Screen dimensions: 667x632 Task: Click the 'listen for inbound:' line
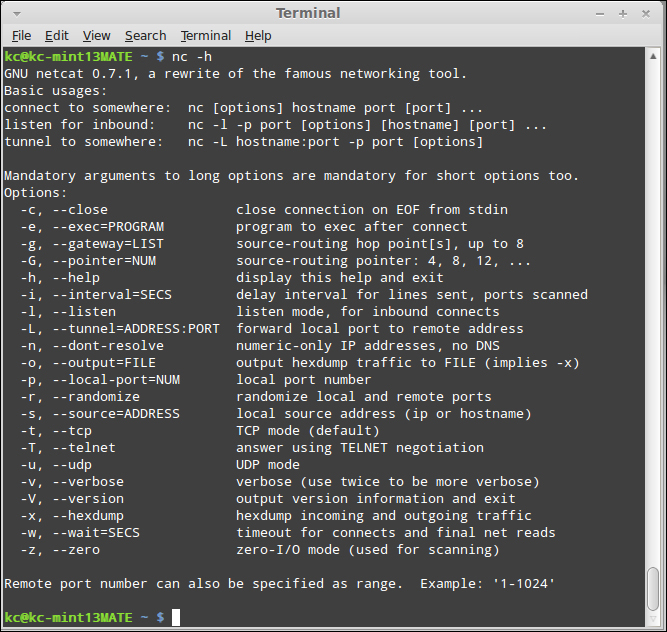pos(275,125)
